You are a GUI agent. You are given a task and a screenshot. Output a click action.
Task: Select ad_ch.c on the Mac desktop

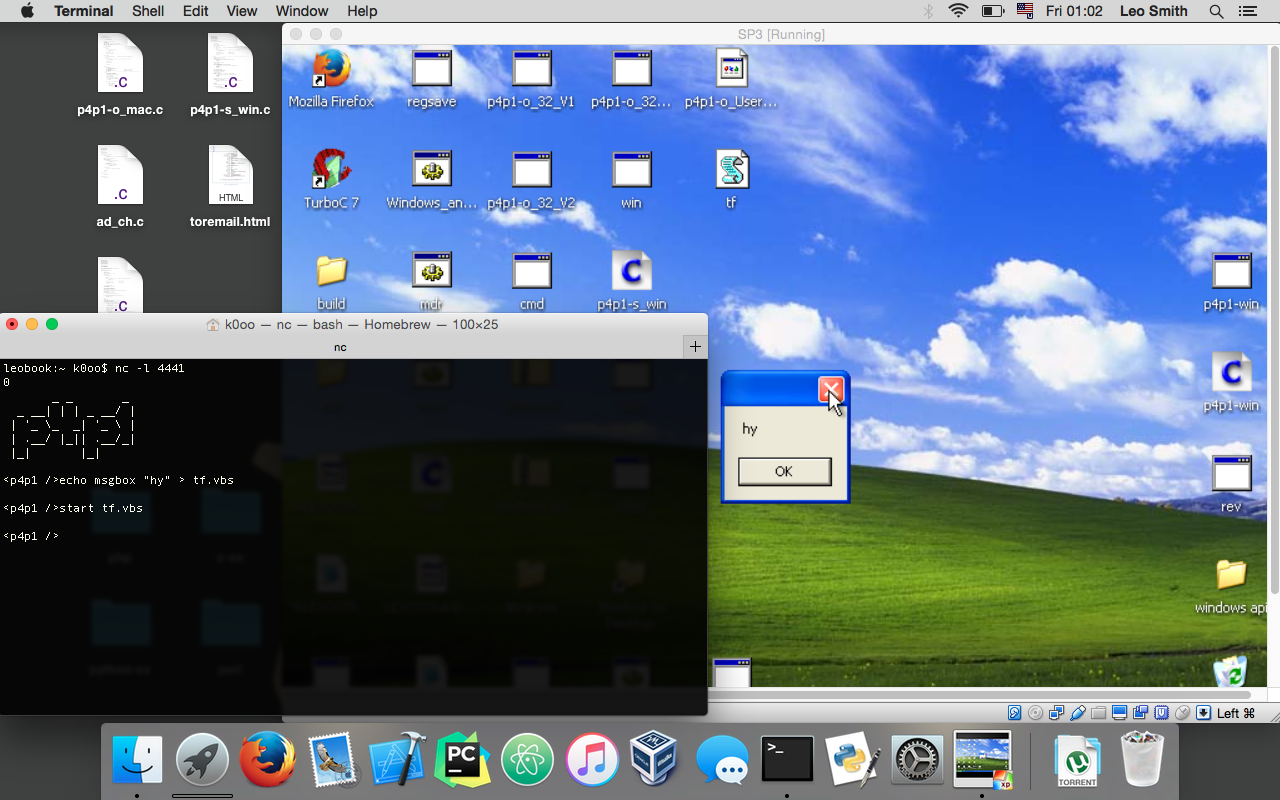tap(120, 187)
